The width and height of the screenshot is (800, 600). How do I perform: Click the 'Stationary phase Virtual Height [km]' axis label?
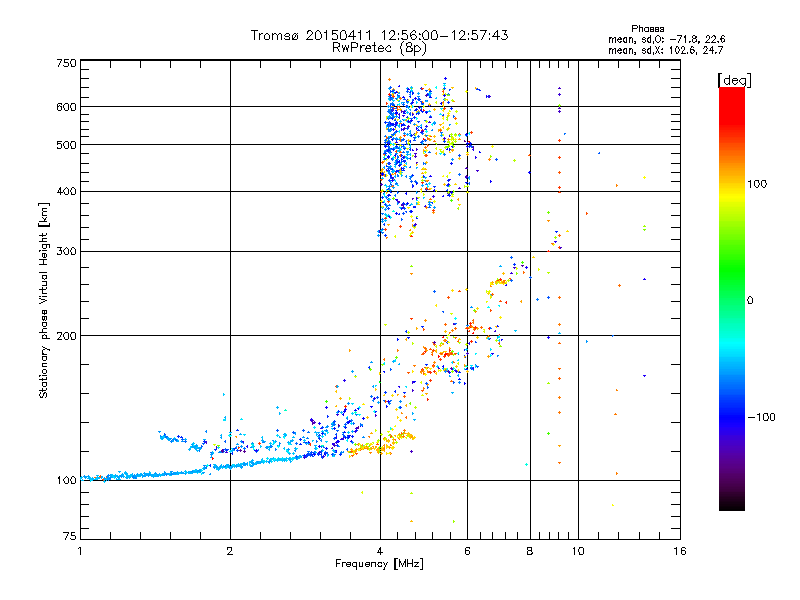click(x=44, y=300)
